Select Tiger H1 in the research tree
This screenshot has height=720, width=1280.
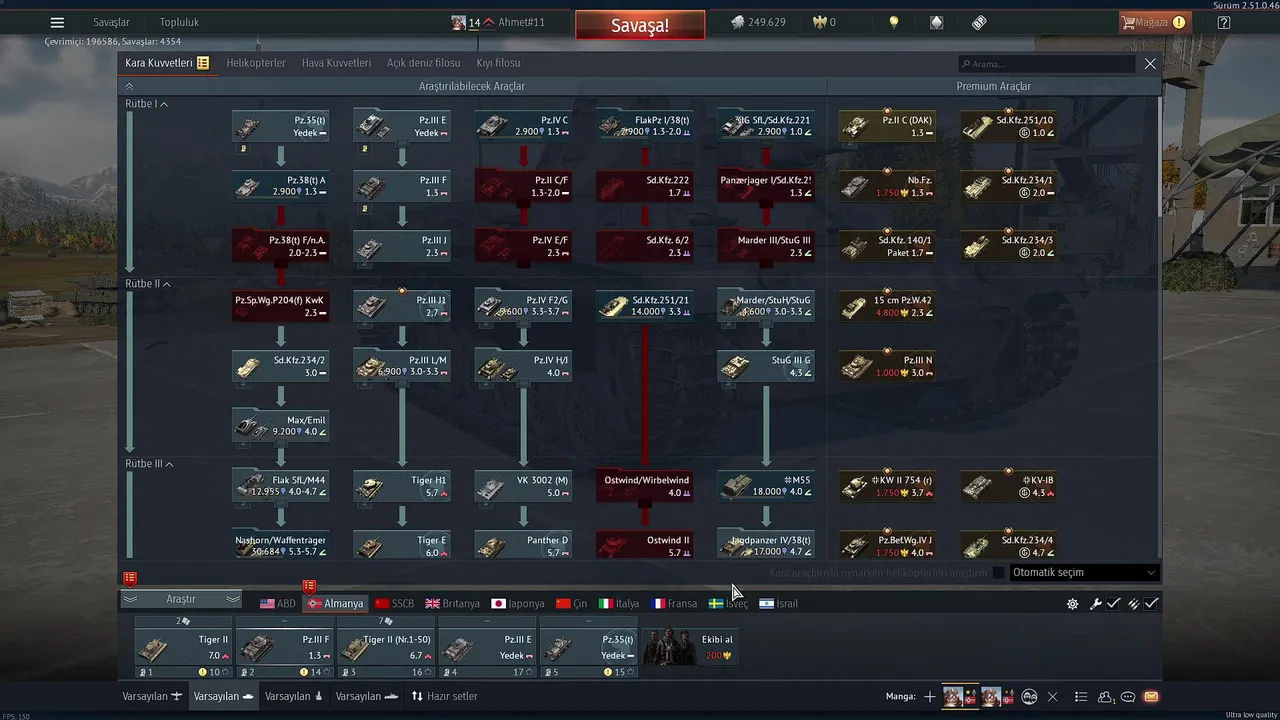tap(402, 487)
